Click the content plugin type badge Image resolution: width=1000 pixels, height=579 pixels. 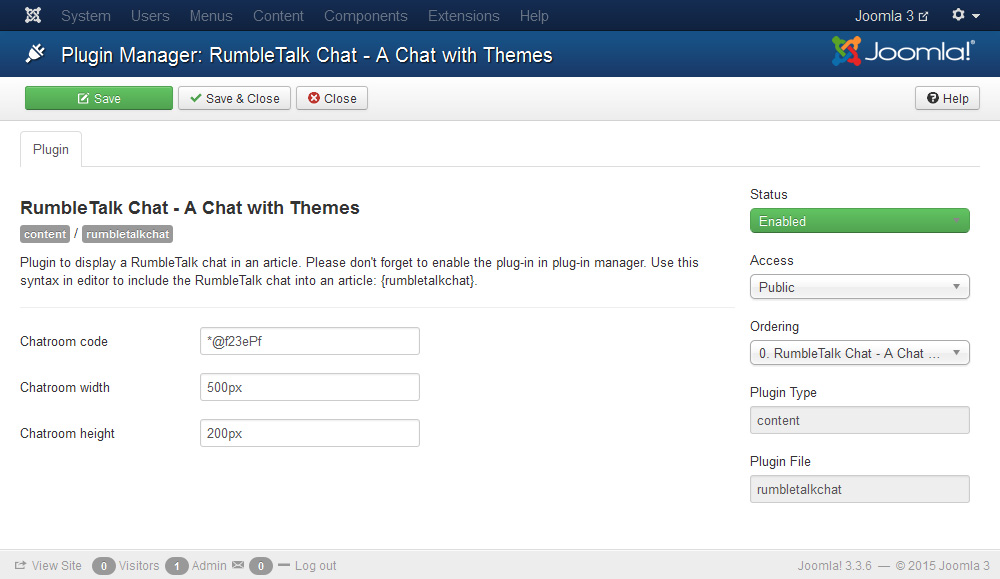(44, 234)
